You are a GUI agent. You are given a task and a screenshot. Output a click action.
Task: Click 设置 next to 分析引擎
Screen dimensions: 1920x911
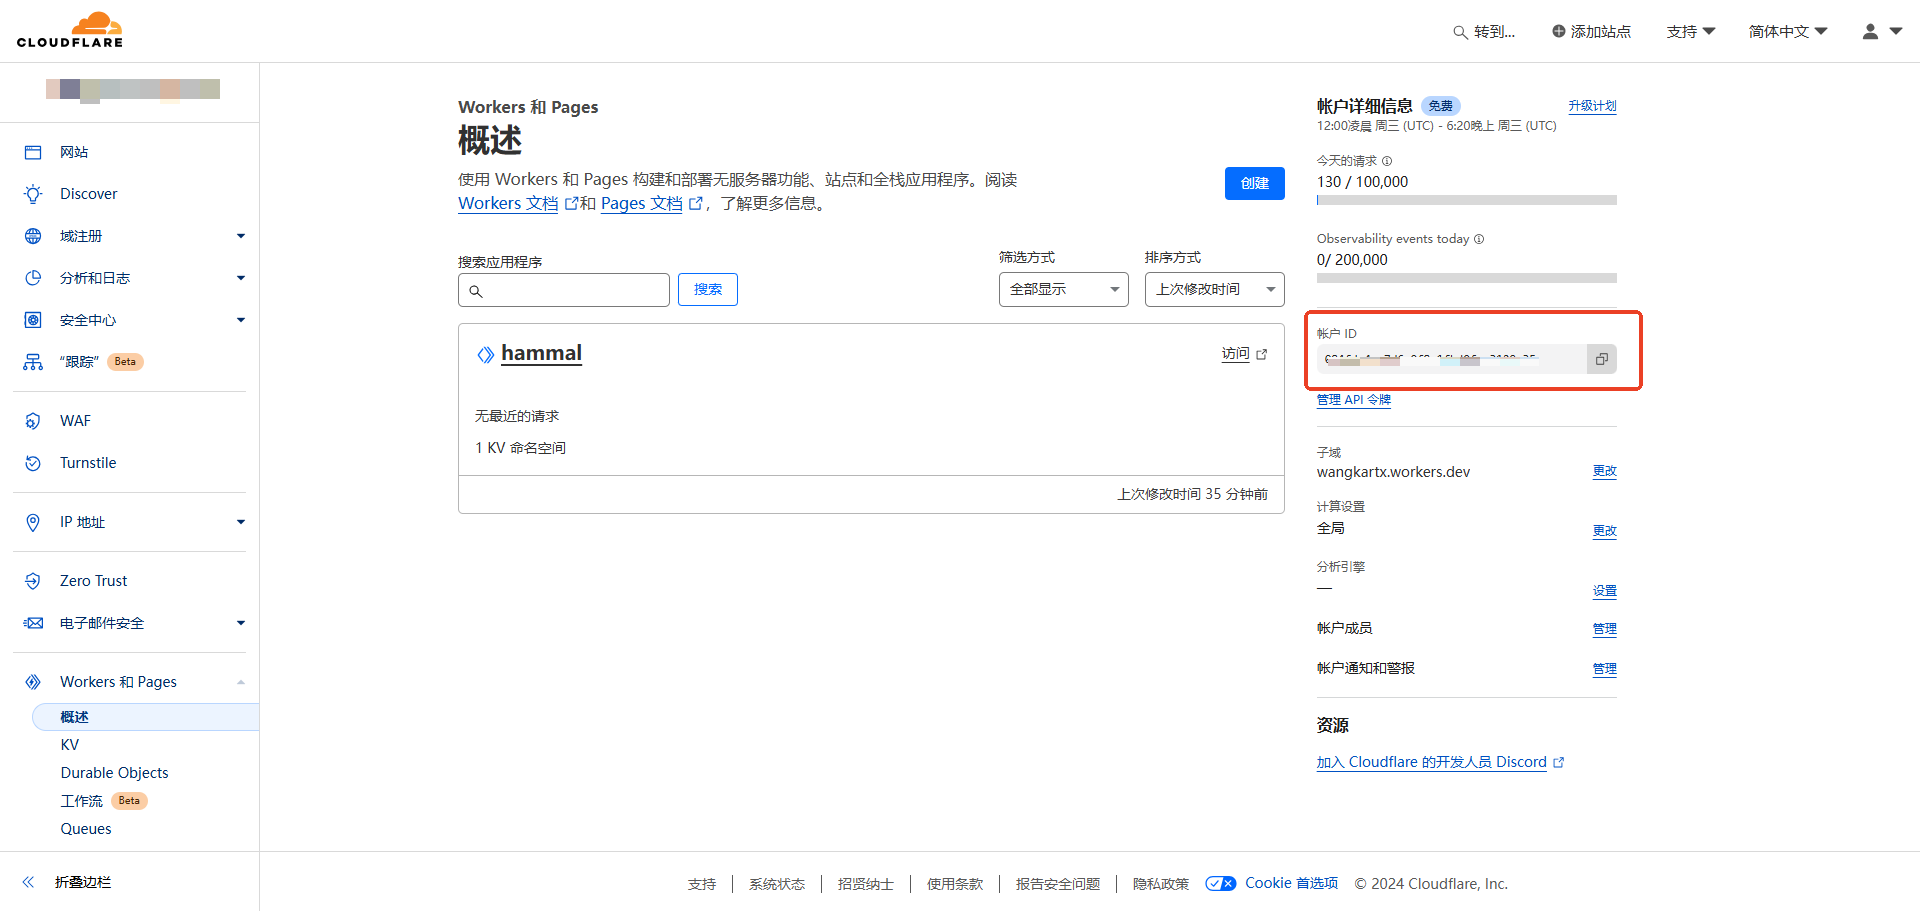pos(1605,591)
